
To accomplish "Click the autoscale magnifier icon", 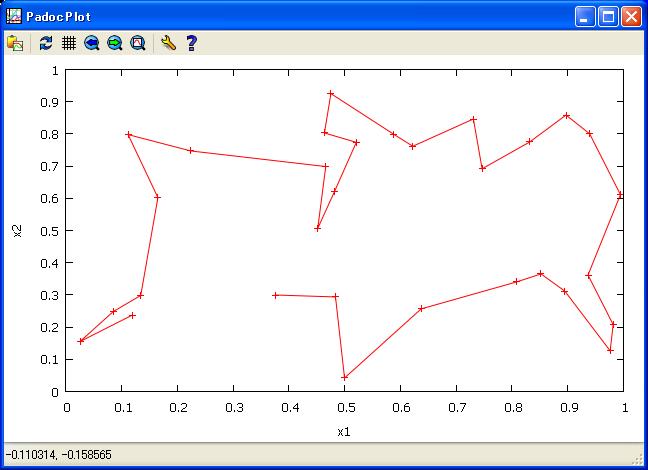I will click(x=138, y=43).
